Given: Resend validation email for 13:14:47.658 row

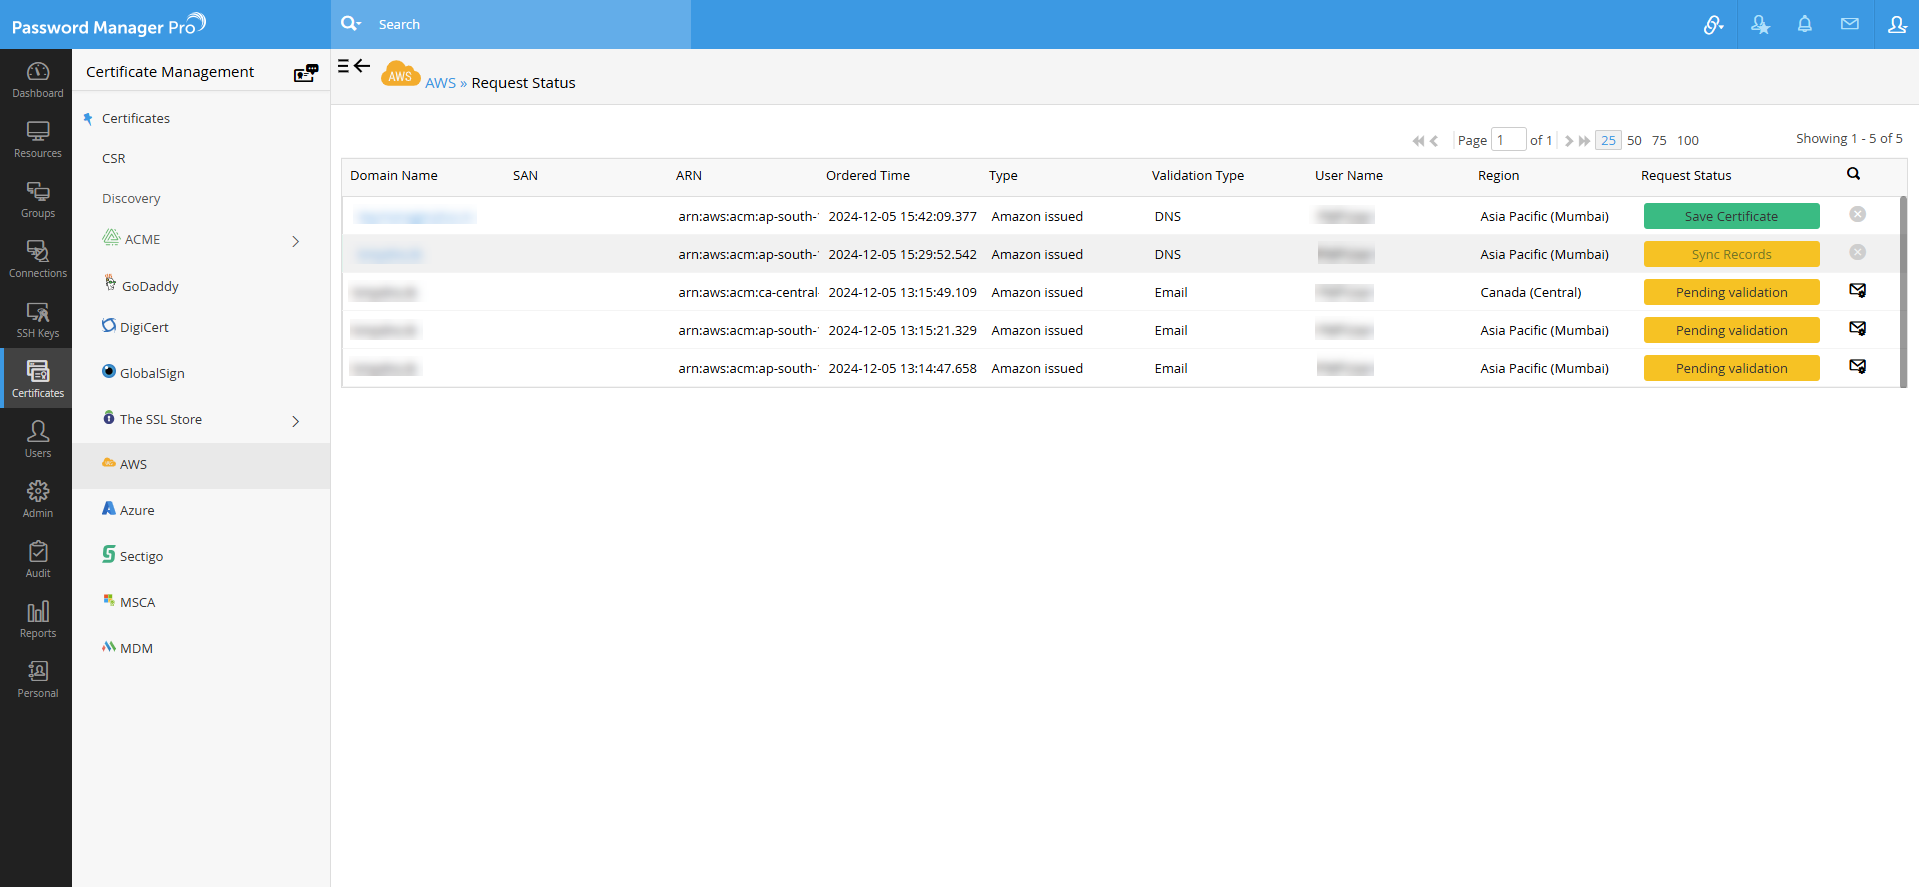Looking at the screenshot, I should pos(1857,366).
